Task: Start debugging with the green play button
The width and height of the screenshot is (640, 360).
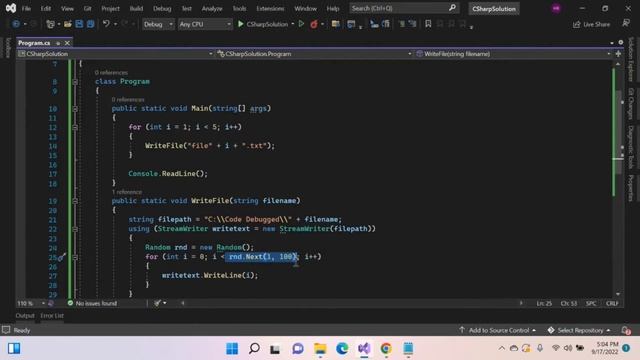Action: tap(240, 24)
